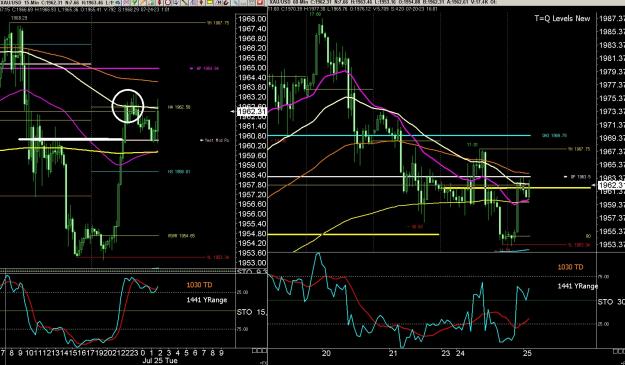The height and width of the screenshot is (365, 625).
Task: Click the 1962.31 current price tag on 60 Min chart
Action: pos(610,185)
